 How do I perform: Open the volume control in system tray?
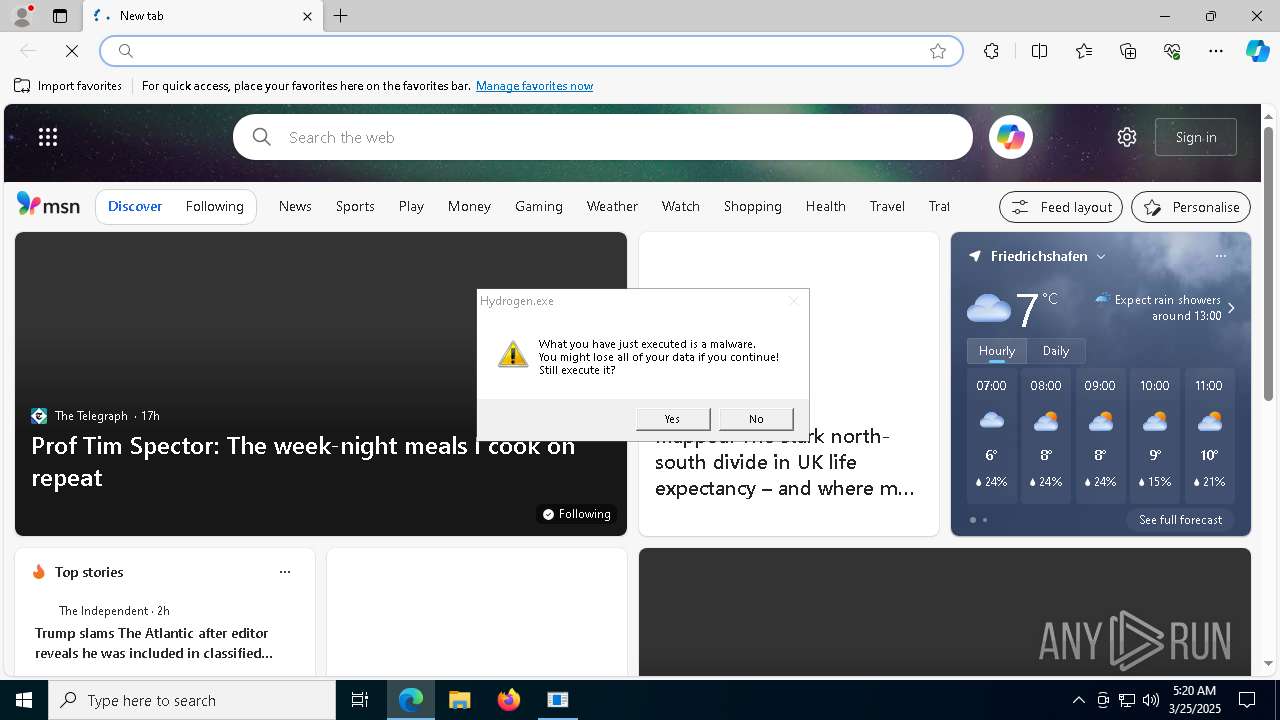click(x=1151, y=700)
